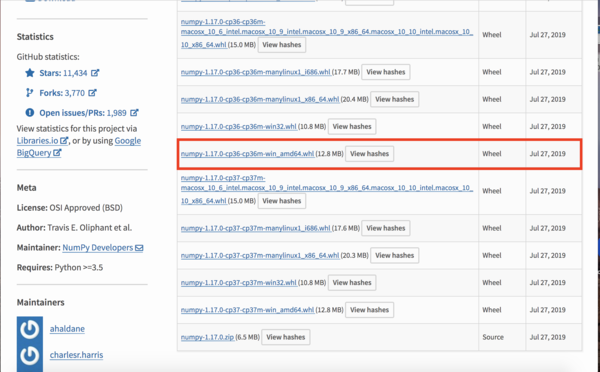View hashes for cp37m-win32 wheel
Screen dimensions: 600x372
coord(352,282)
